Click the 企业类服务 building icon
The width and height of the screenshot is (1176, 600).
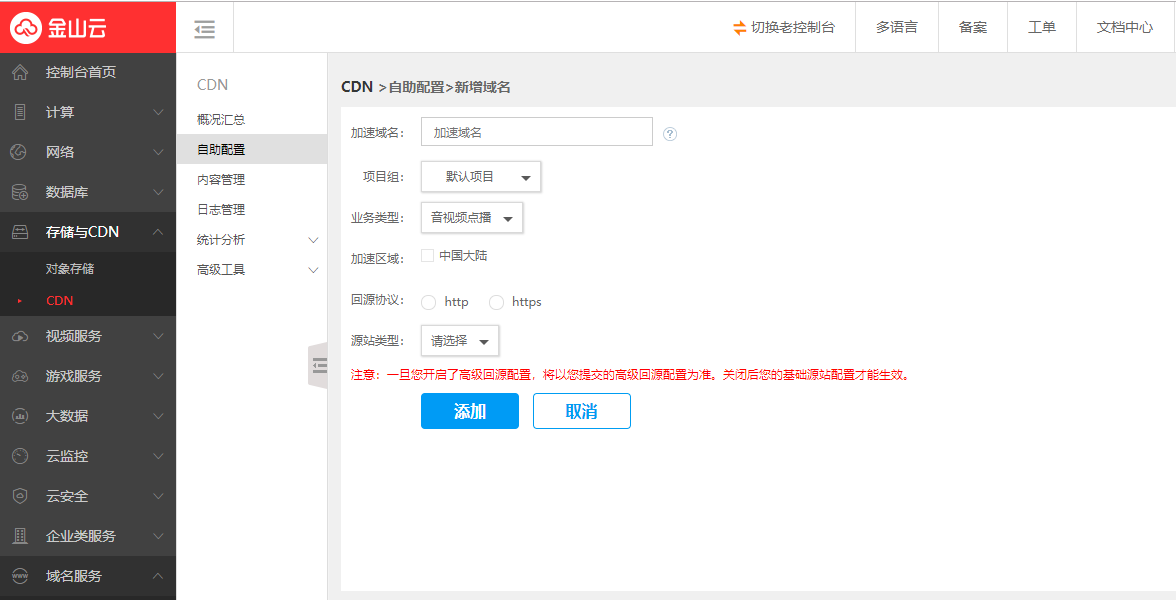[20, 536]
